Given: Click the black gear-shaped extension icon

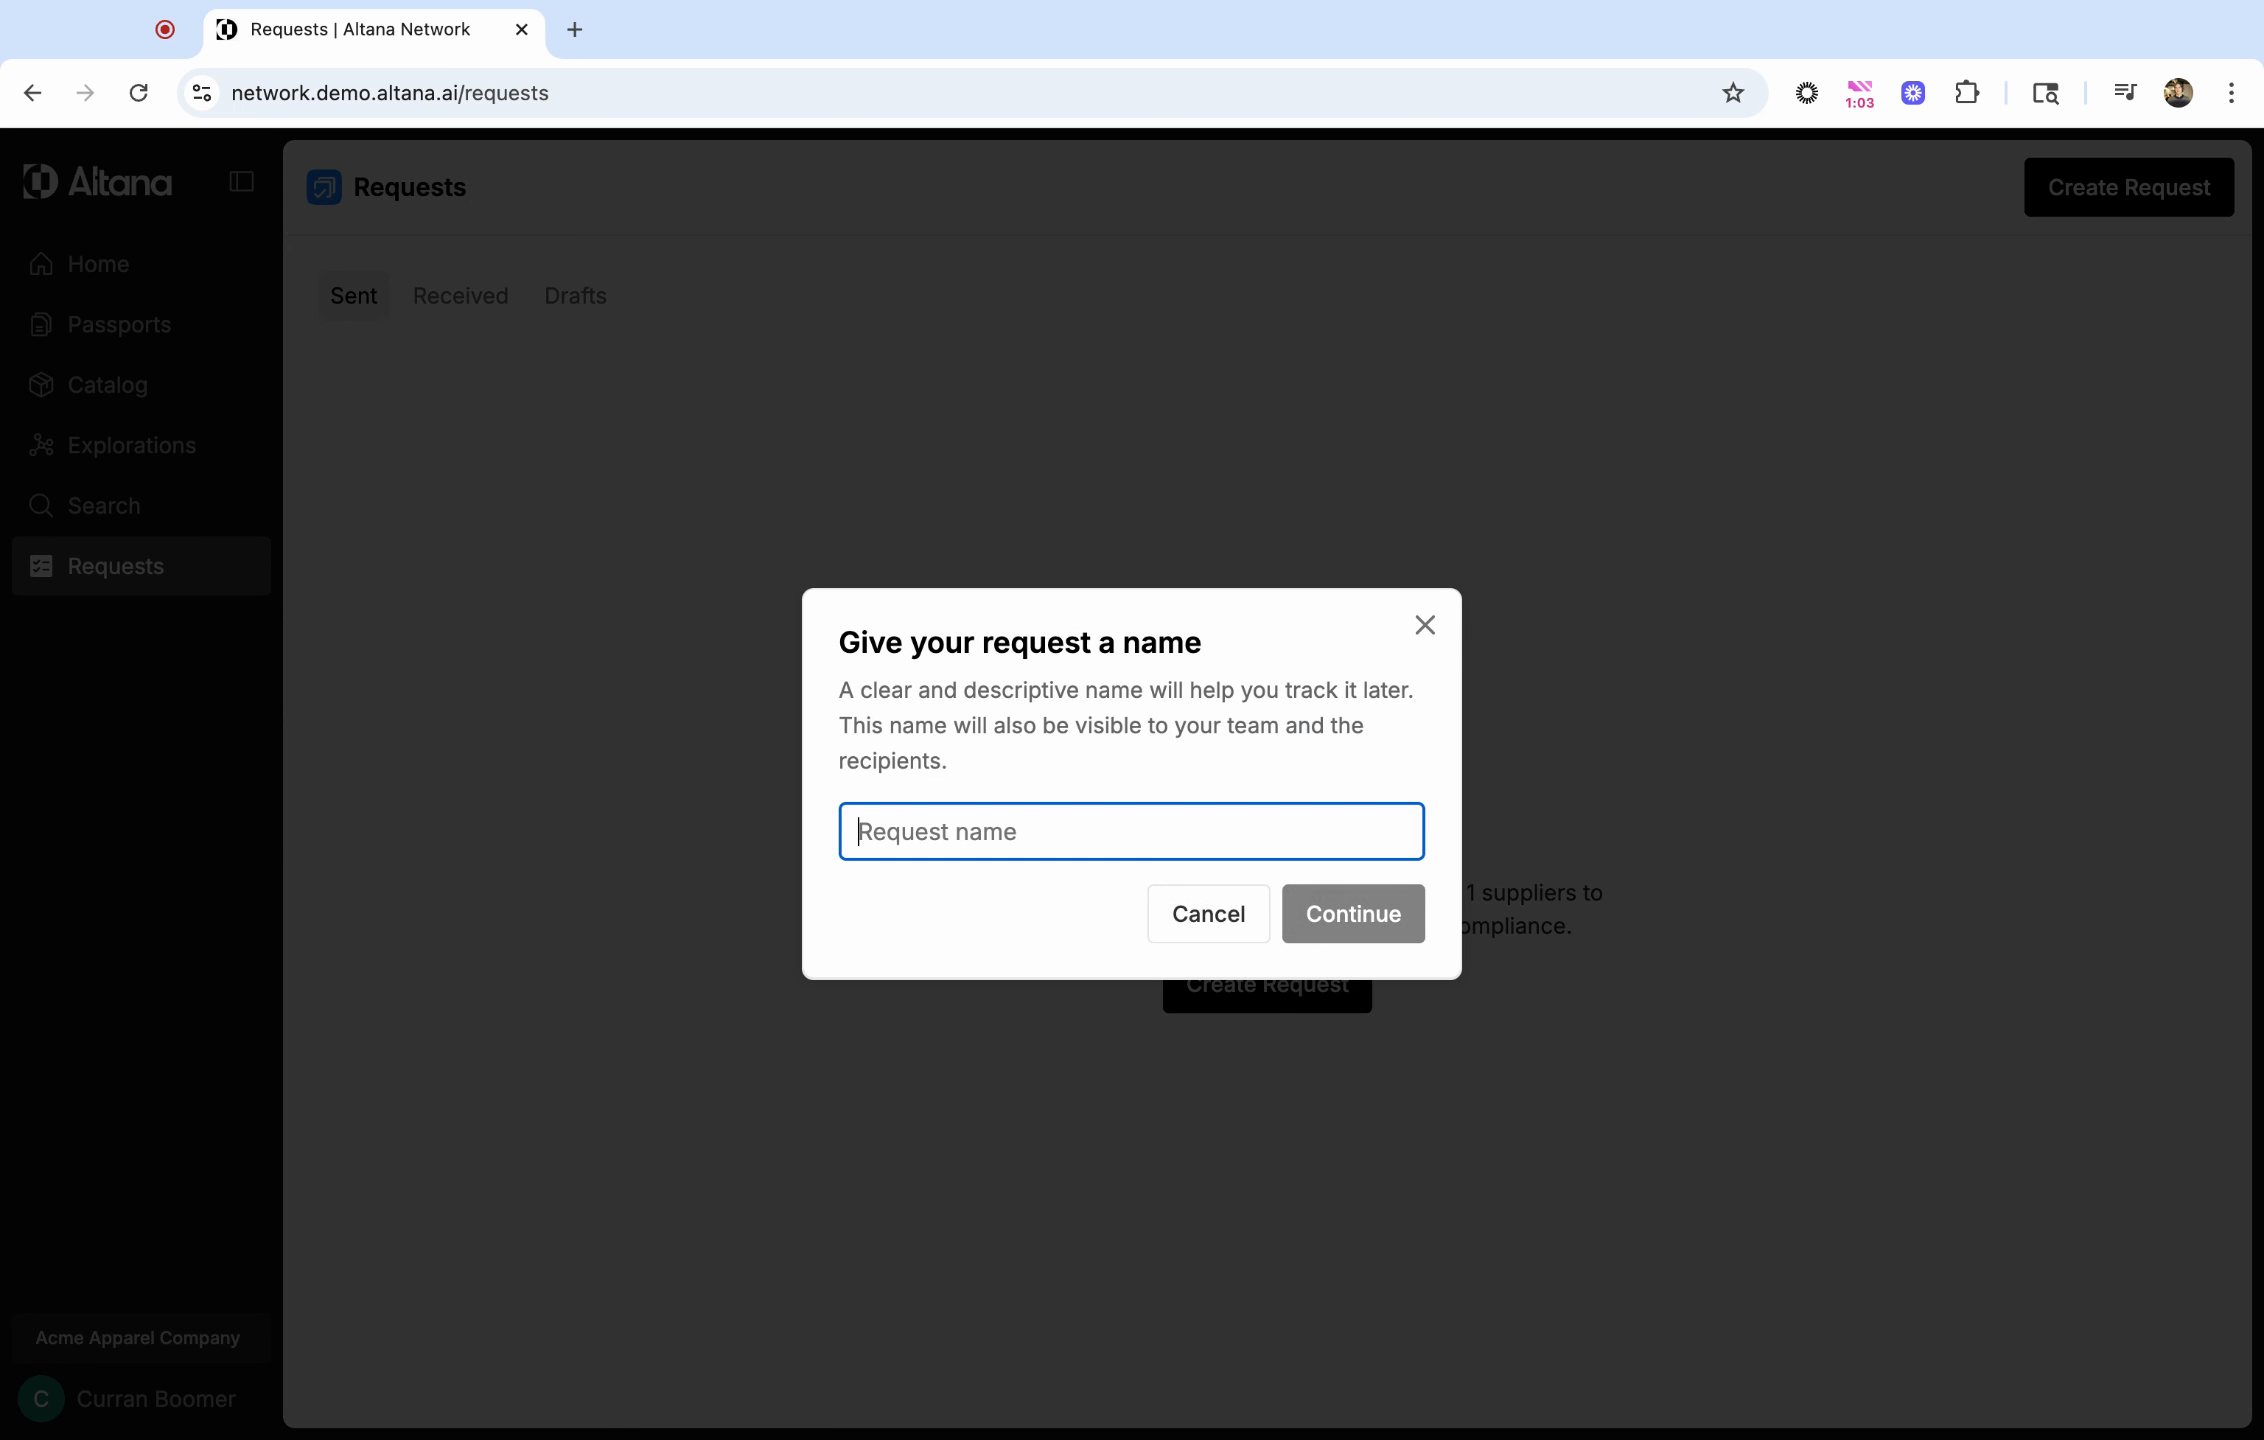Looking at the screenshot, I should point(1806,93).
